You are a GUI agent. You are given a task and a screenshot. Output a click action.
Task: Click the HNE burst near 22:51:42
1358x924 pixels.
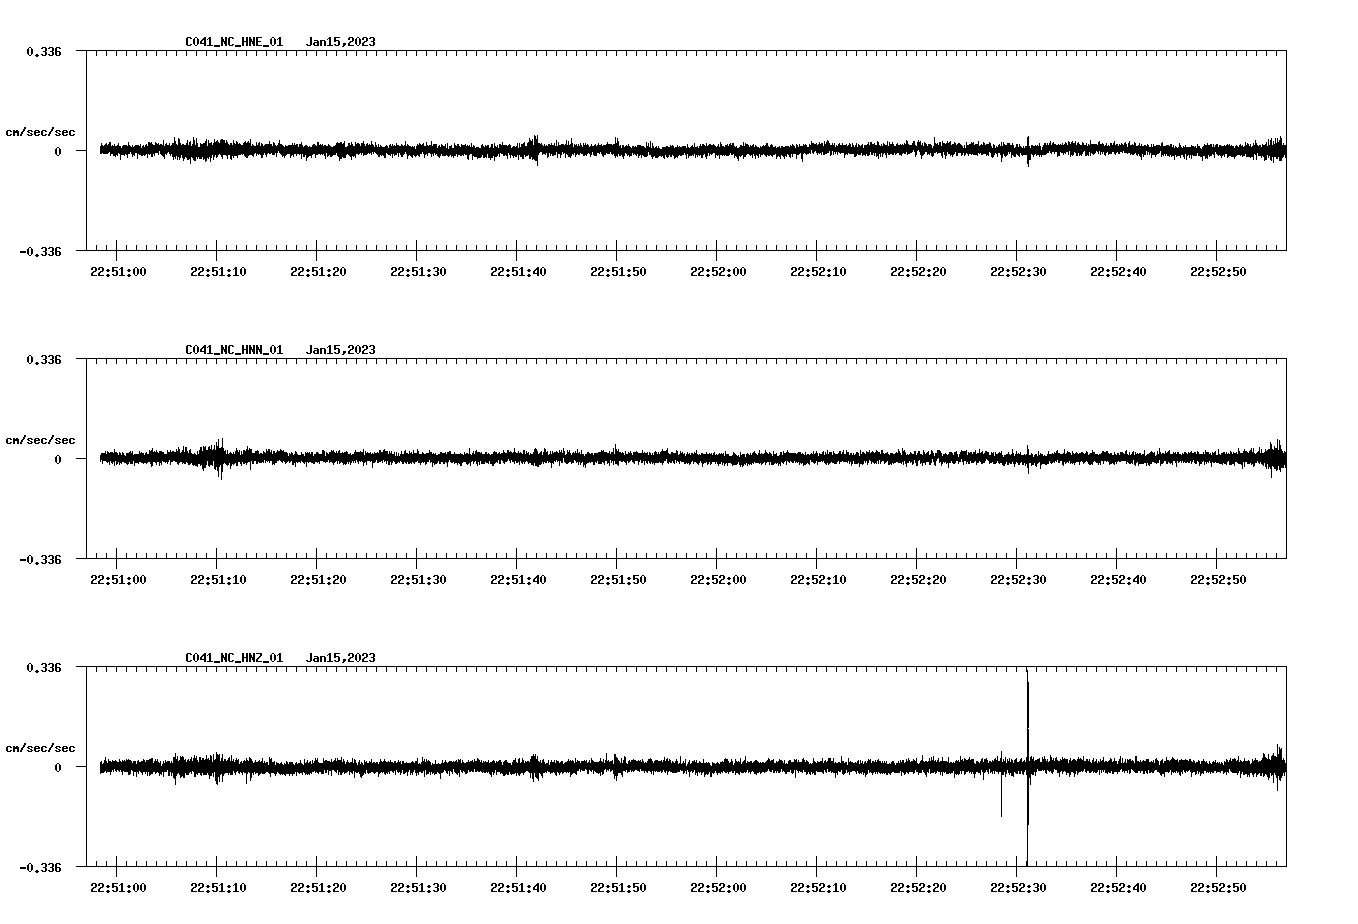[535, 150]
